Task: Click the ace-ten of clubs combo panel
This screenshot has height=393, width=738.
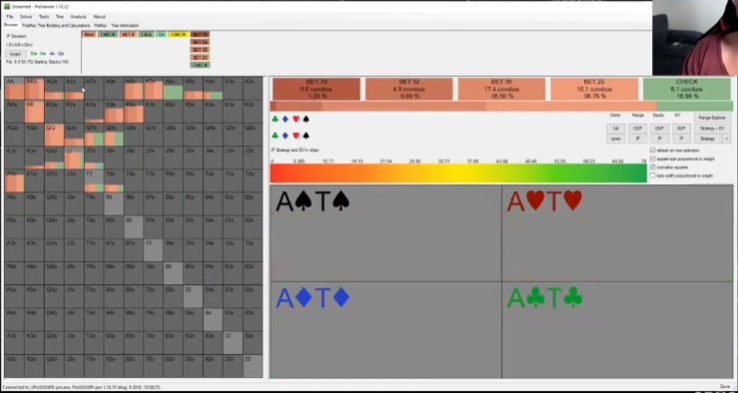Action: [x=617, y=329]
